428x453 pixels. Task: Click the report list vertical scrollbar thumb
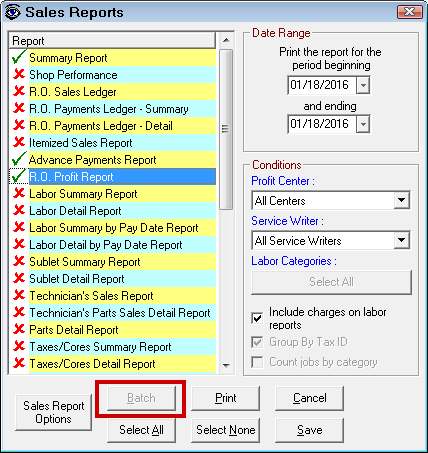click(226, 129)
